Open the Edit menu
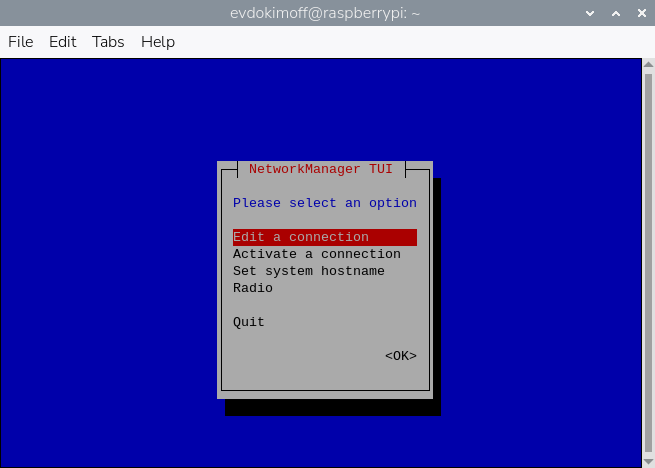The height and width of the screenshot is (468, 655). tap(63, 41)
